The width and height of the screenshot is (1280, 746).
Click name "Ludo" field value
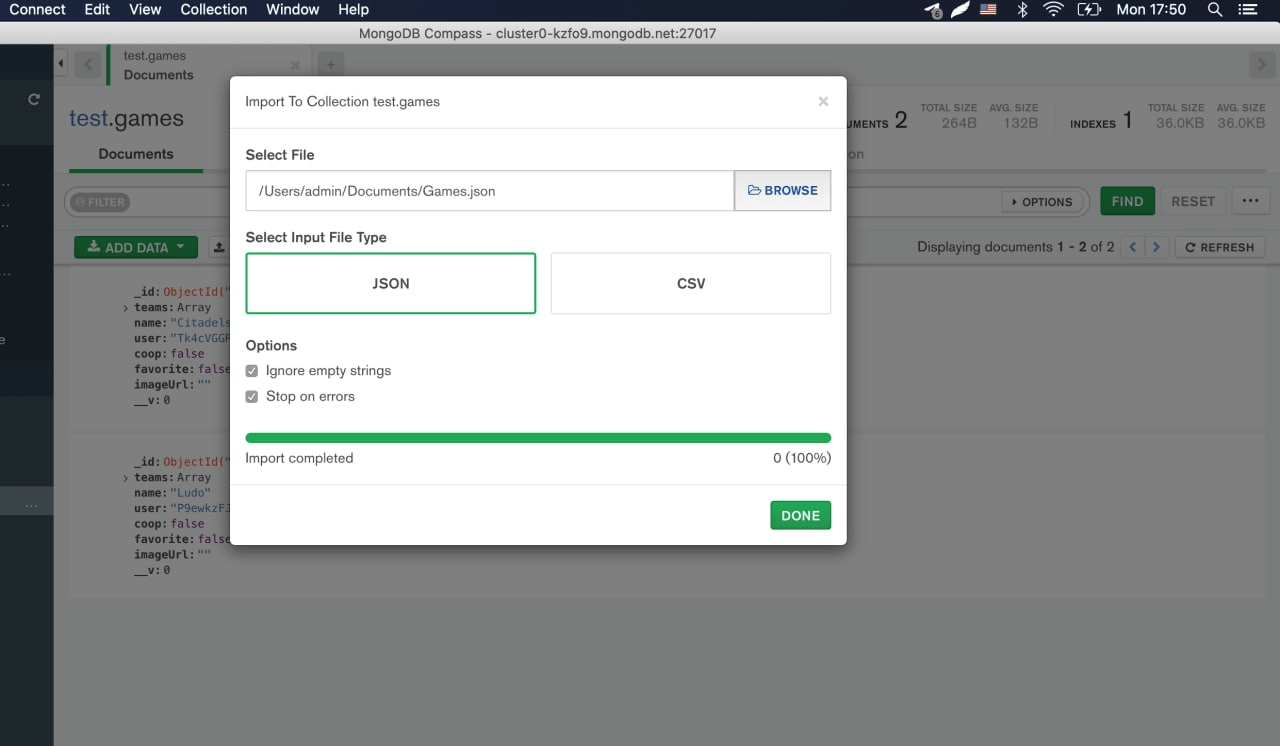click(190, 493)
